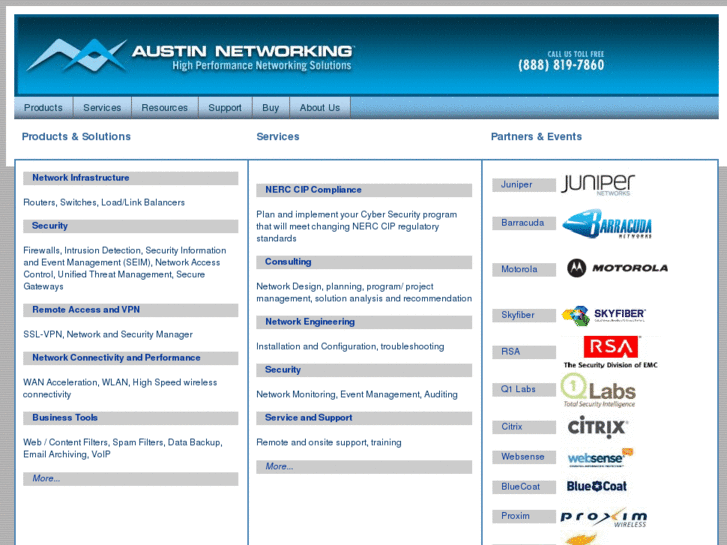
Task: Click the Juniper Networks logo image
Action: [x=598, y=185]
